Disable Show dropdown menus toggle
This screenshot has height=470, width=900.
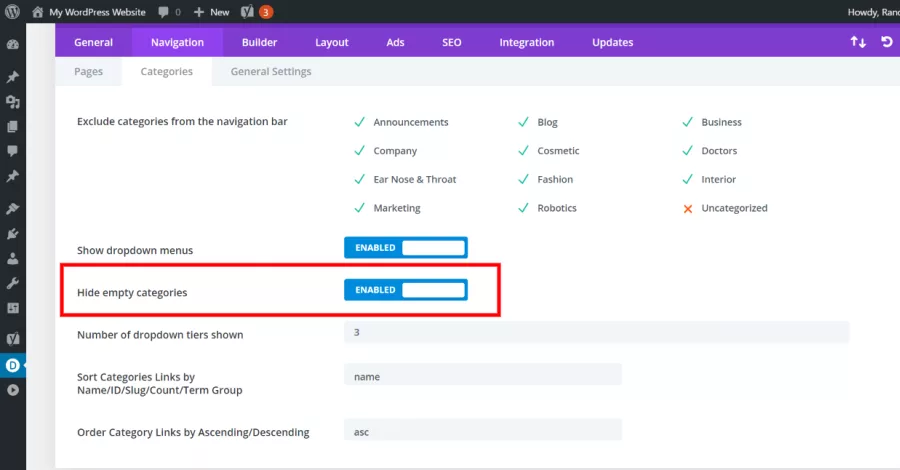(406, 248)
